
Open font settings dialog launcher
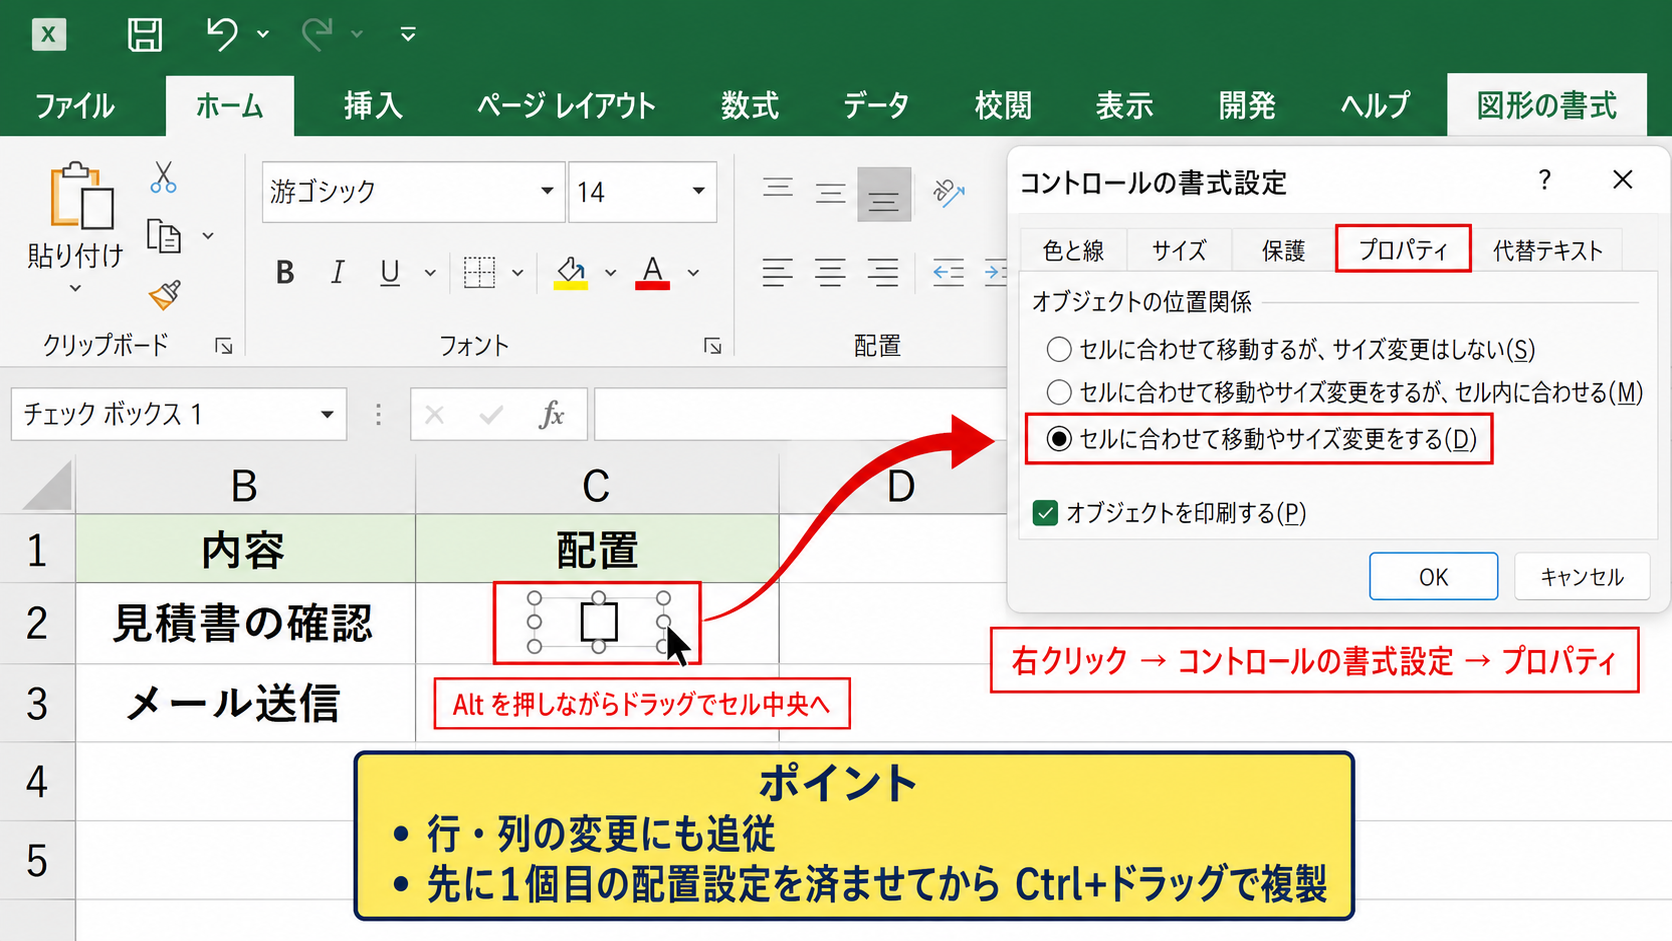712,346
